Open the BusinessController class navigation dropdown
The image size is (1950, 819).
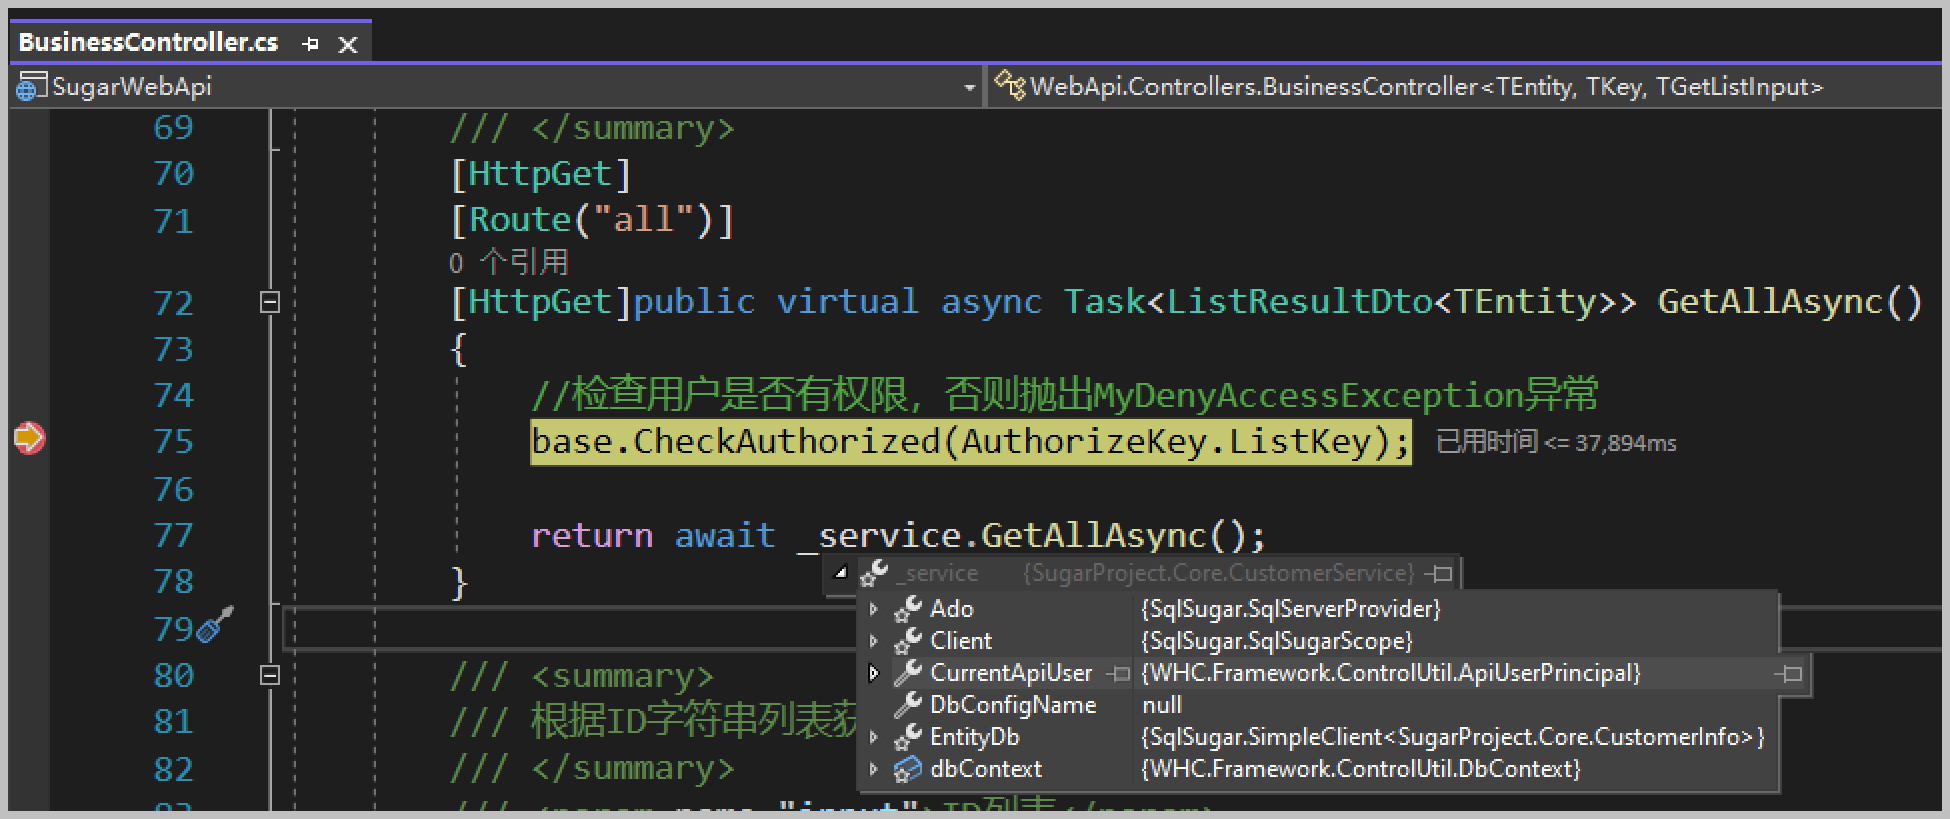[x=1466, y=87]
